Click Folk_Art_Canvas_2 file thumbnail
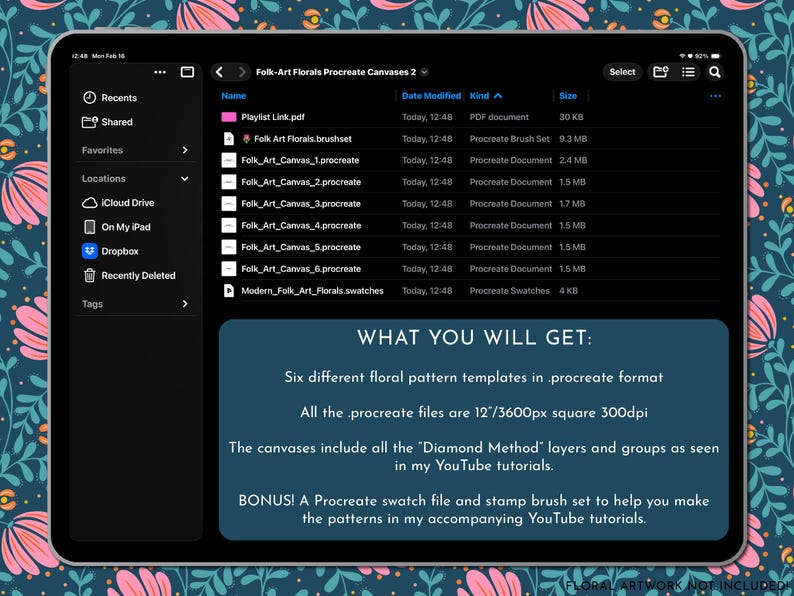This screenshot has height=596, width=794. 229,182
